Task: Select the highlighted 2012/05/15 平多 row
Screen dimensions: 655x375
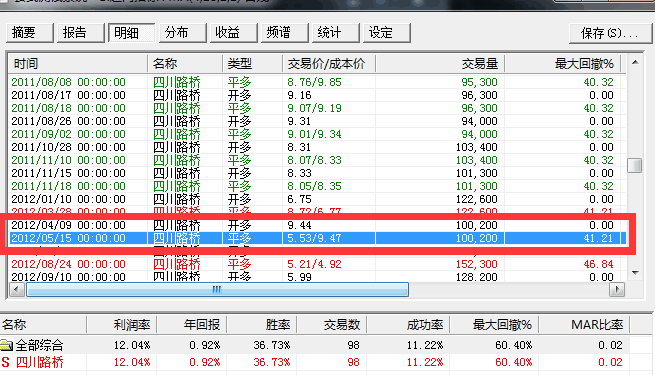Action: [x=317, y=238]
